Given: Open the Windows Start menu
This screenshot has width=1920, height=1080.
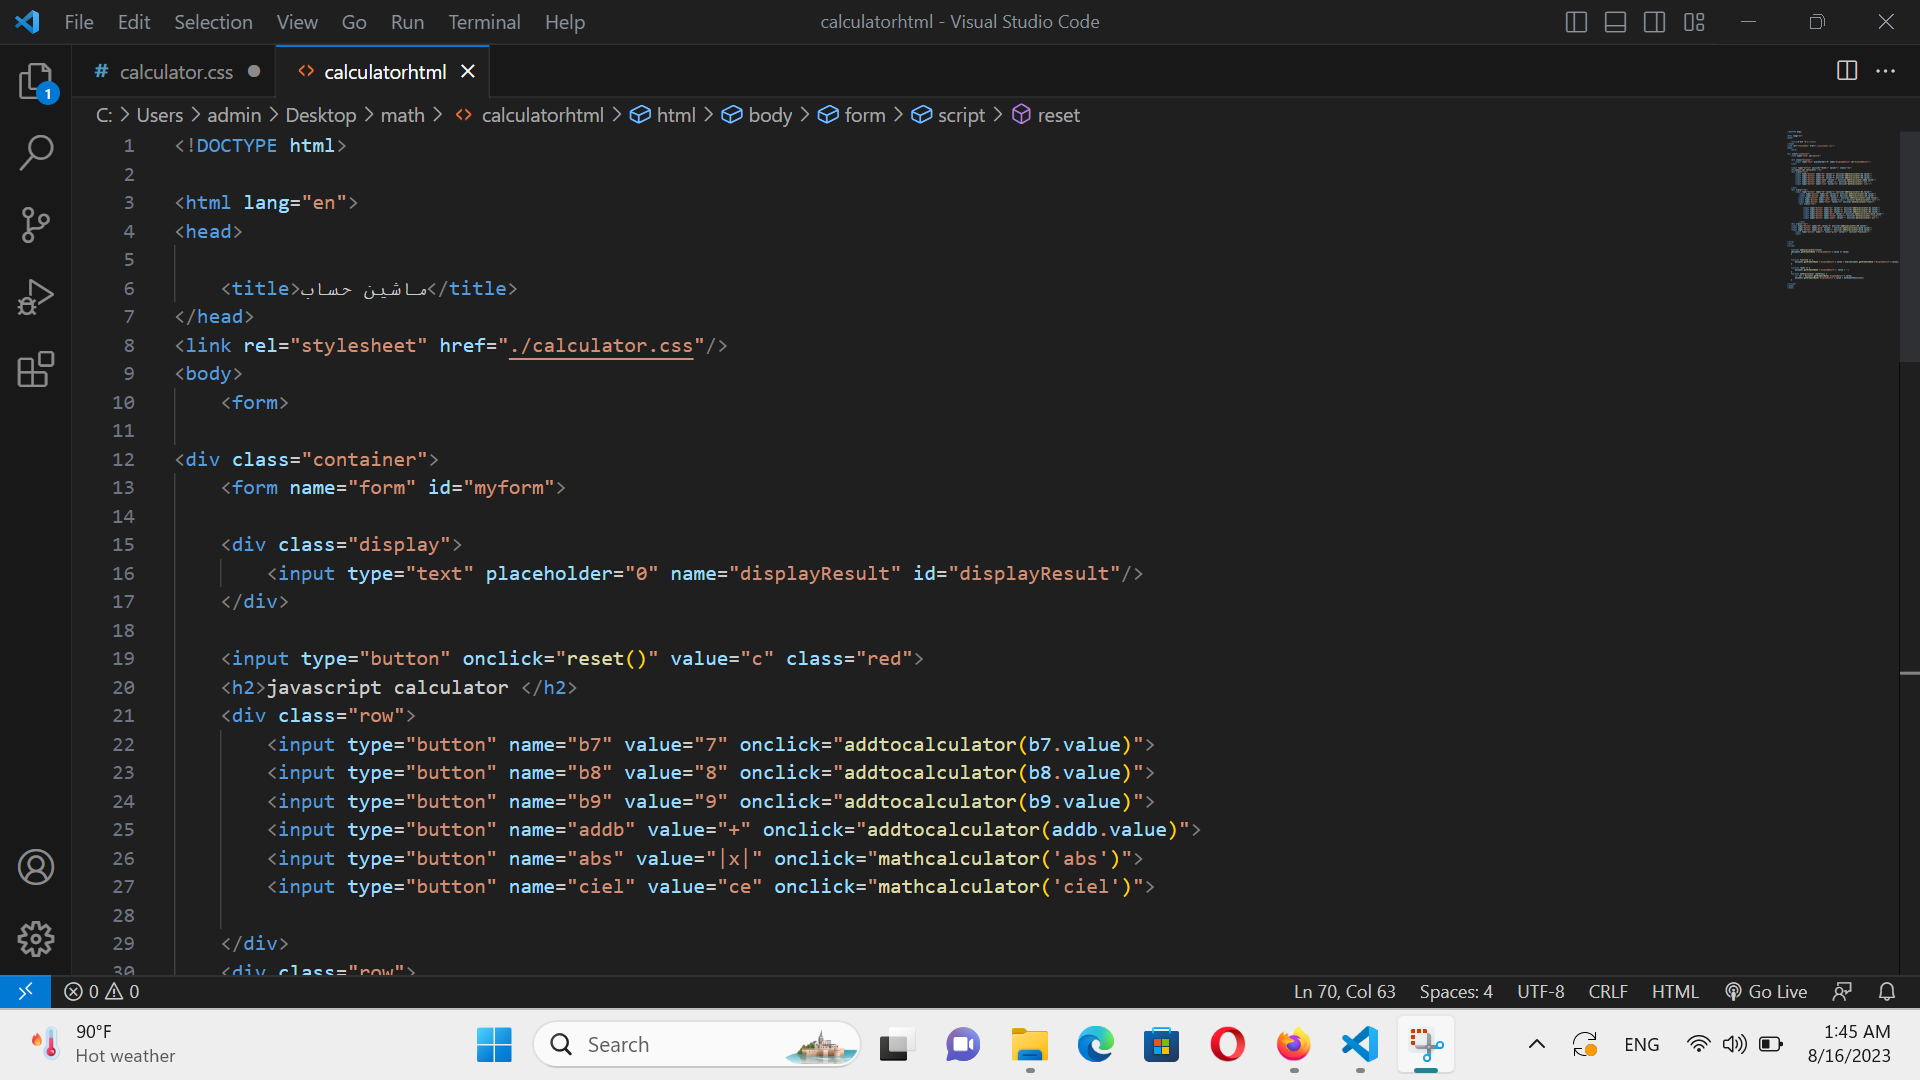Looking at the screenshot, I should [494, 1045].
